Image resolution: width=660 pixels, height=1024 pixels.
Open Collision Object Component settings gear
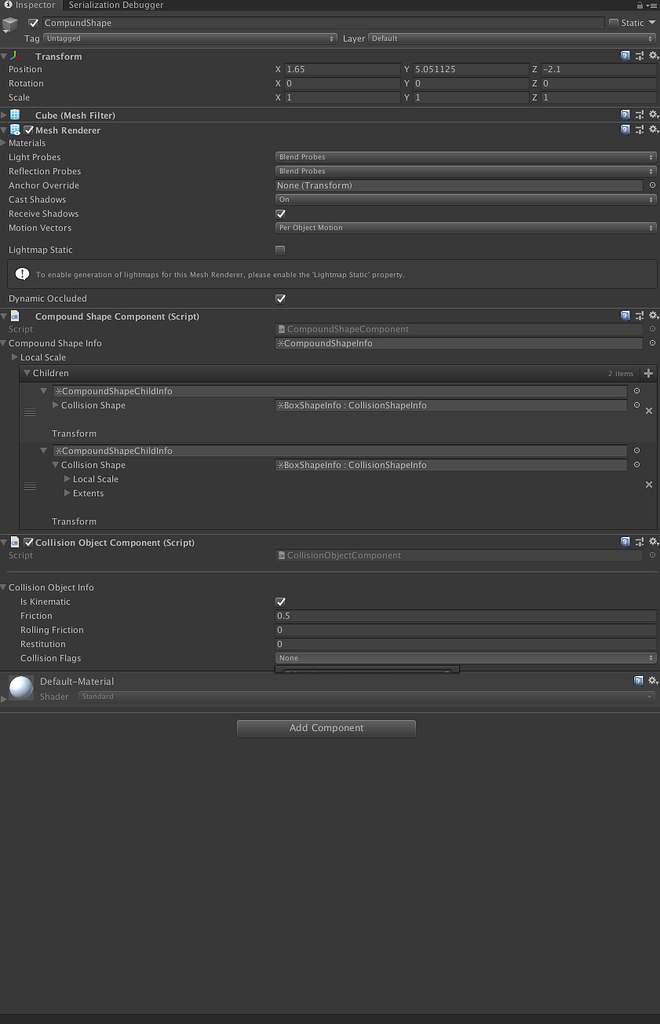(x=654, y=542)
